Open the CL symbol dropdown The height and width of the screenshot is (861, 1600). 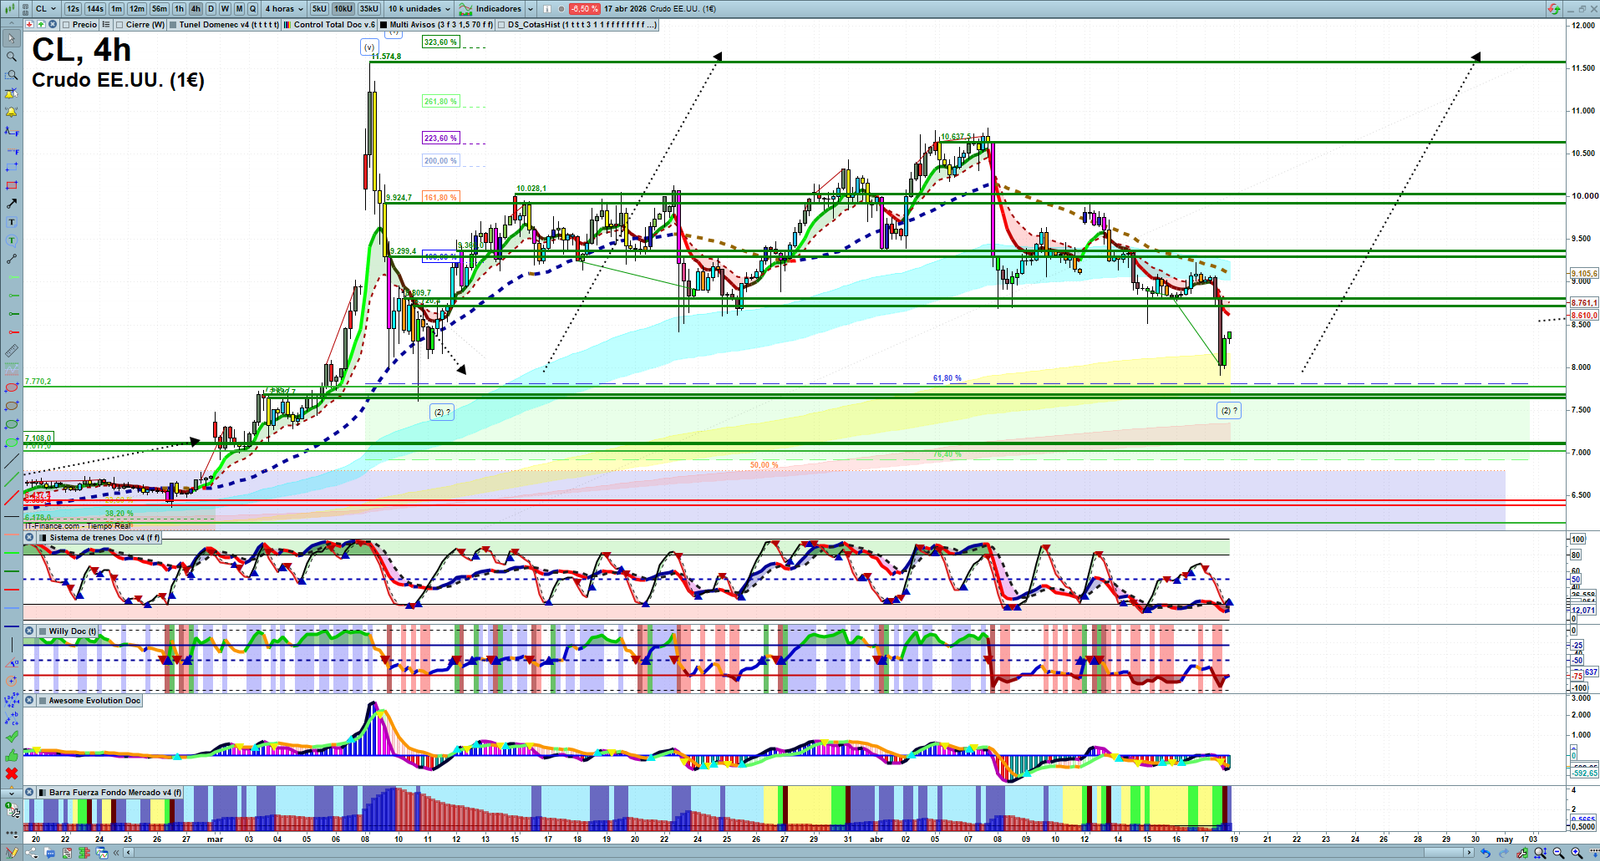[x=46, y=9]
